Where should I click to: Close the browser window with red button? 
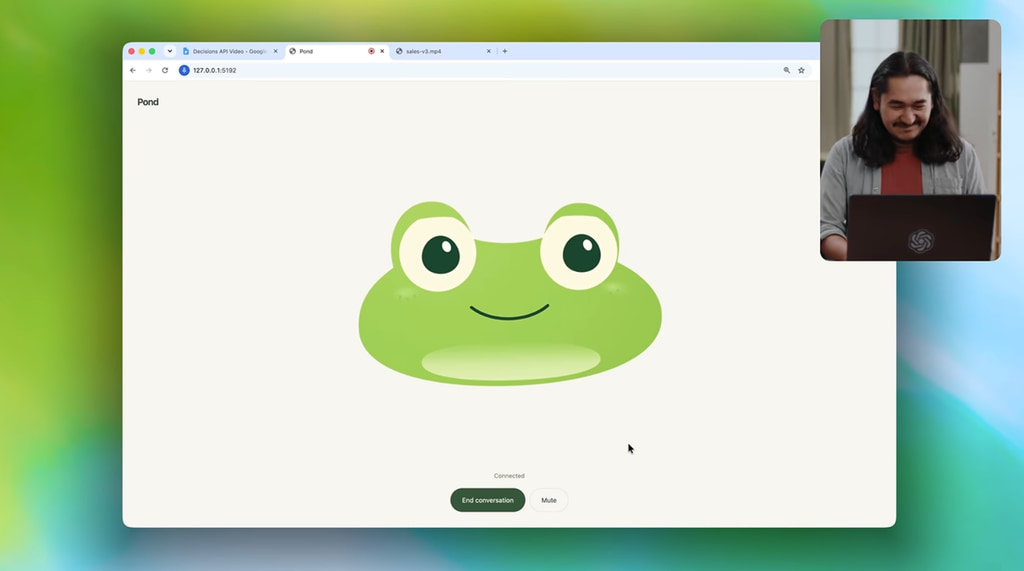pos(132,51)
